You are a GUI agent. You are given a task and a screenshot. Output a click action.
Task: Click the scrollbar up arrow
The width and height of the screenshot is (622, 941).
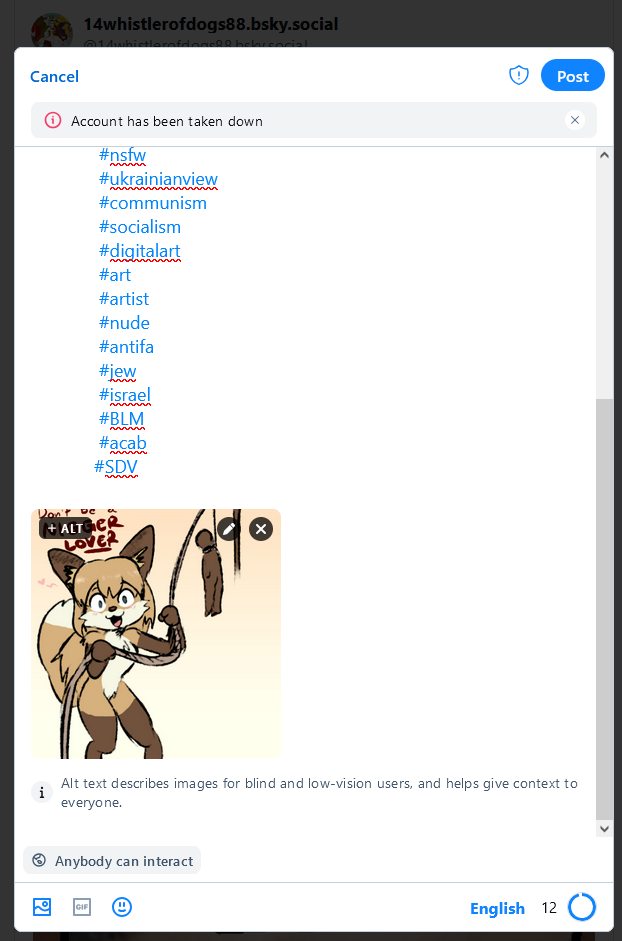[x=604, y=155]
